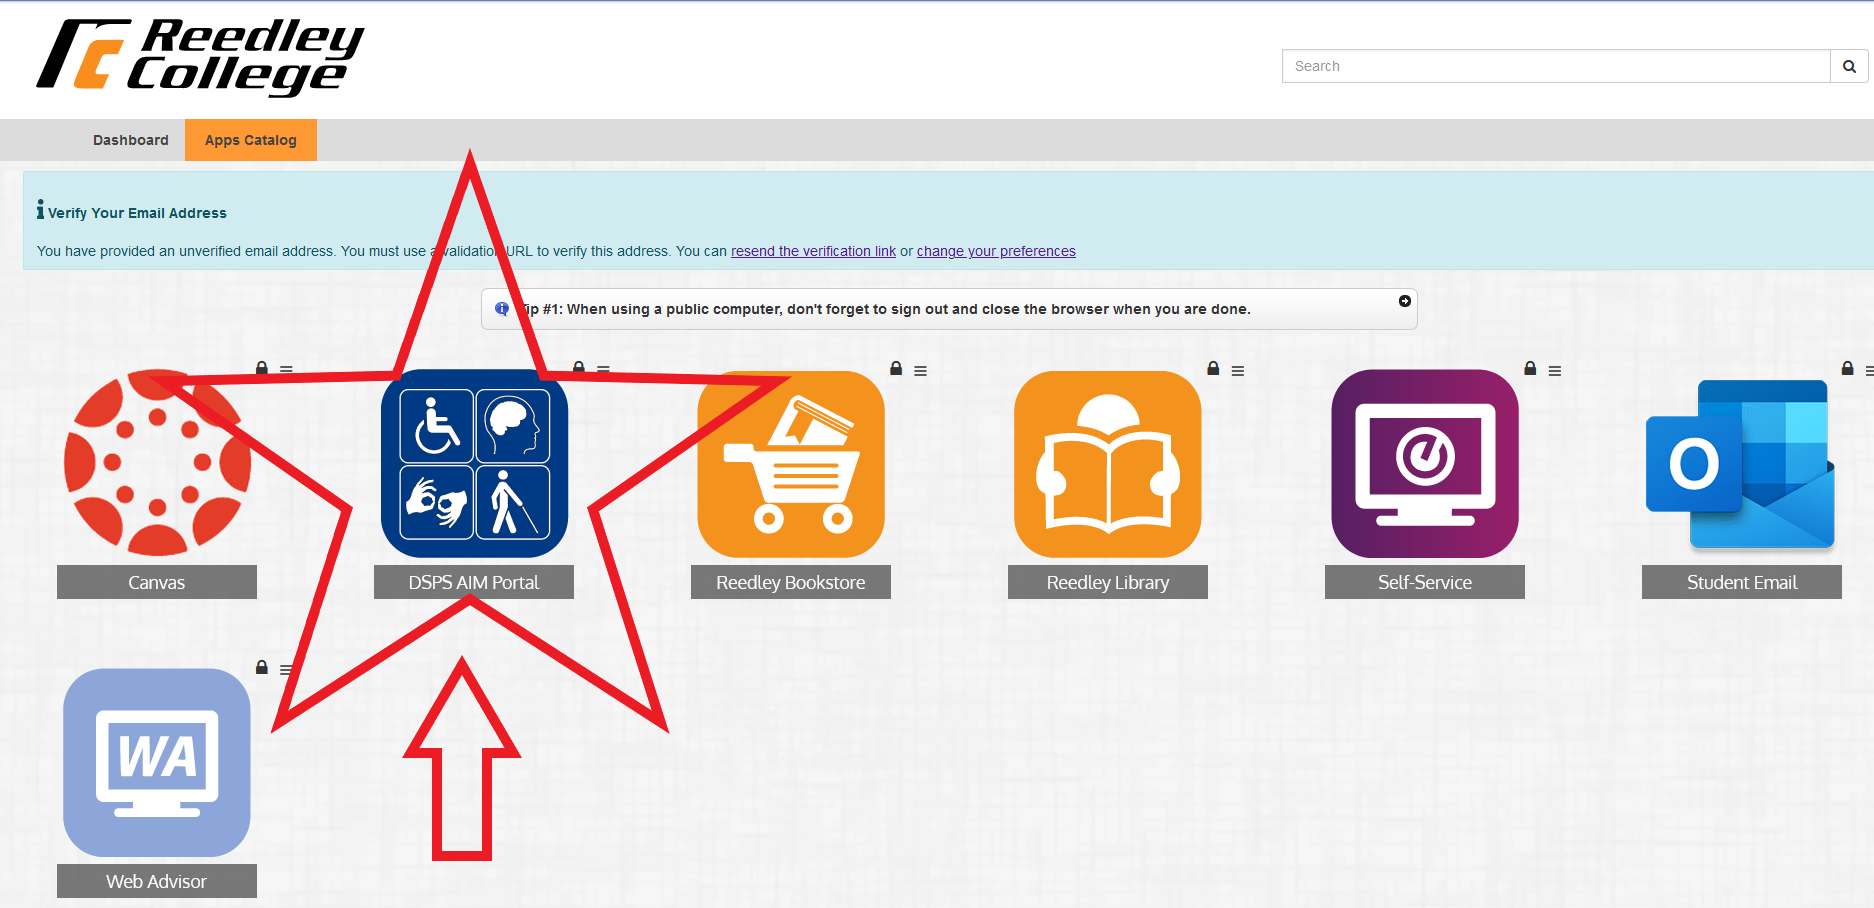Click the blue info icon beside tip
The height and width of the screenshot is (908, 1874).
[502, 309]
